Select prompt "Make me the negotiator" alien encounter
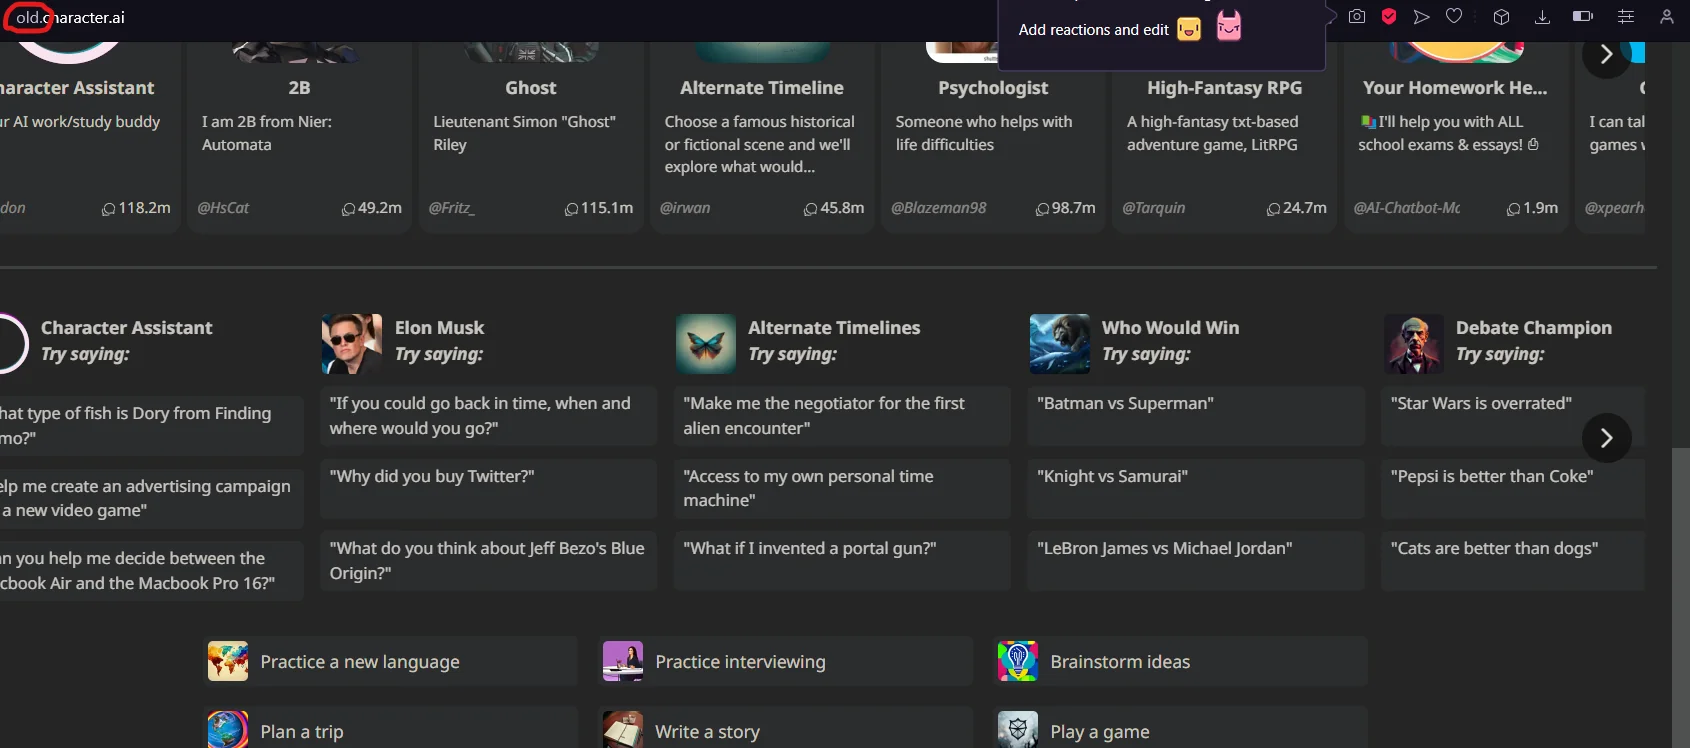Screen dimensions: 1690x748 pos(842,416)
